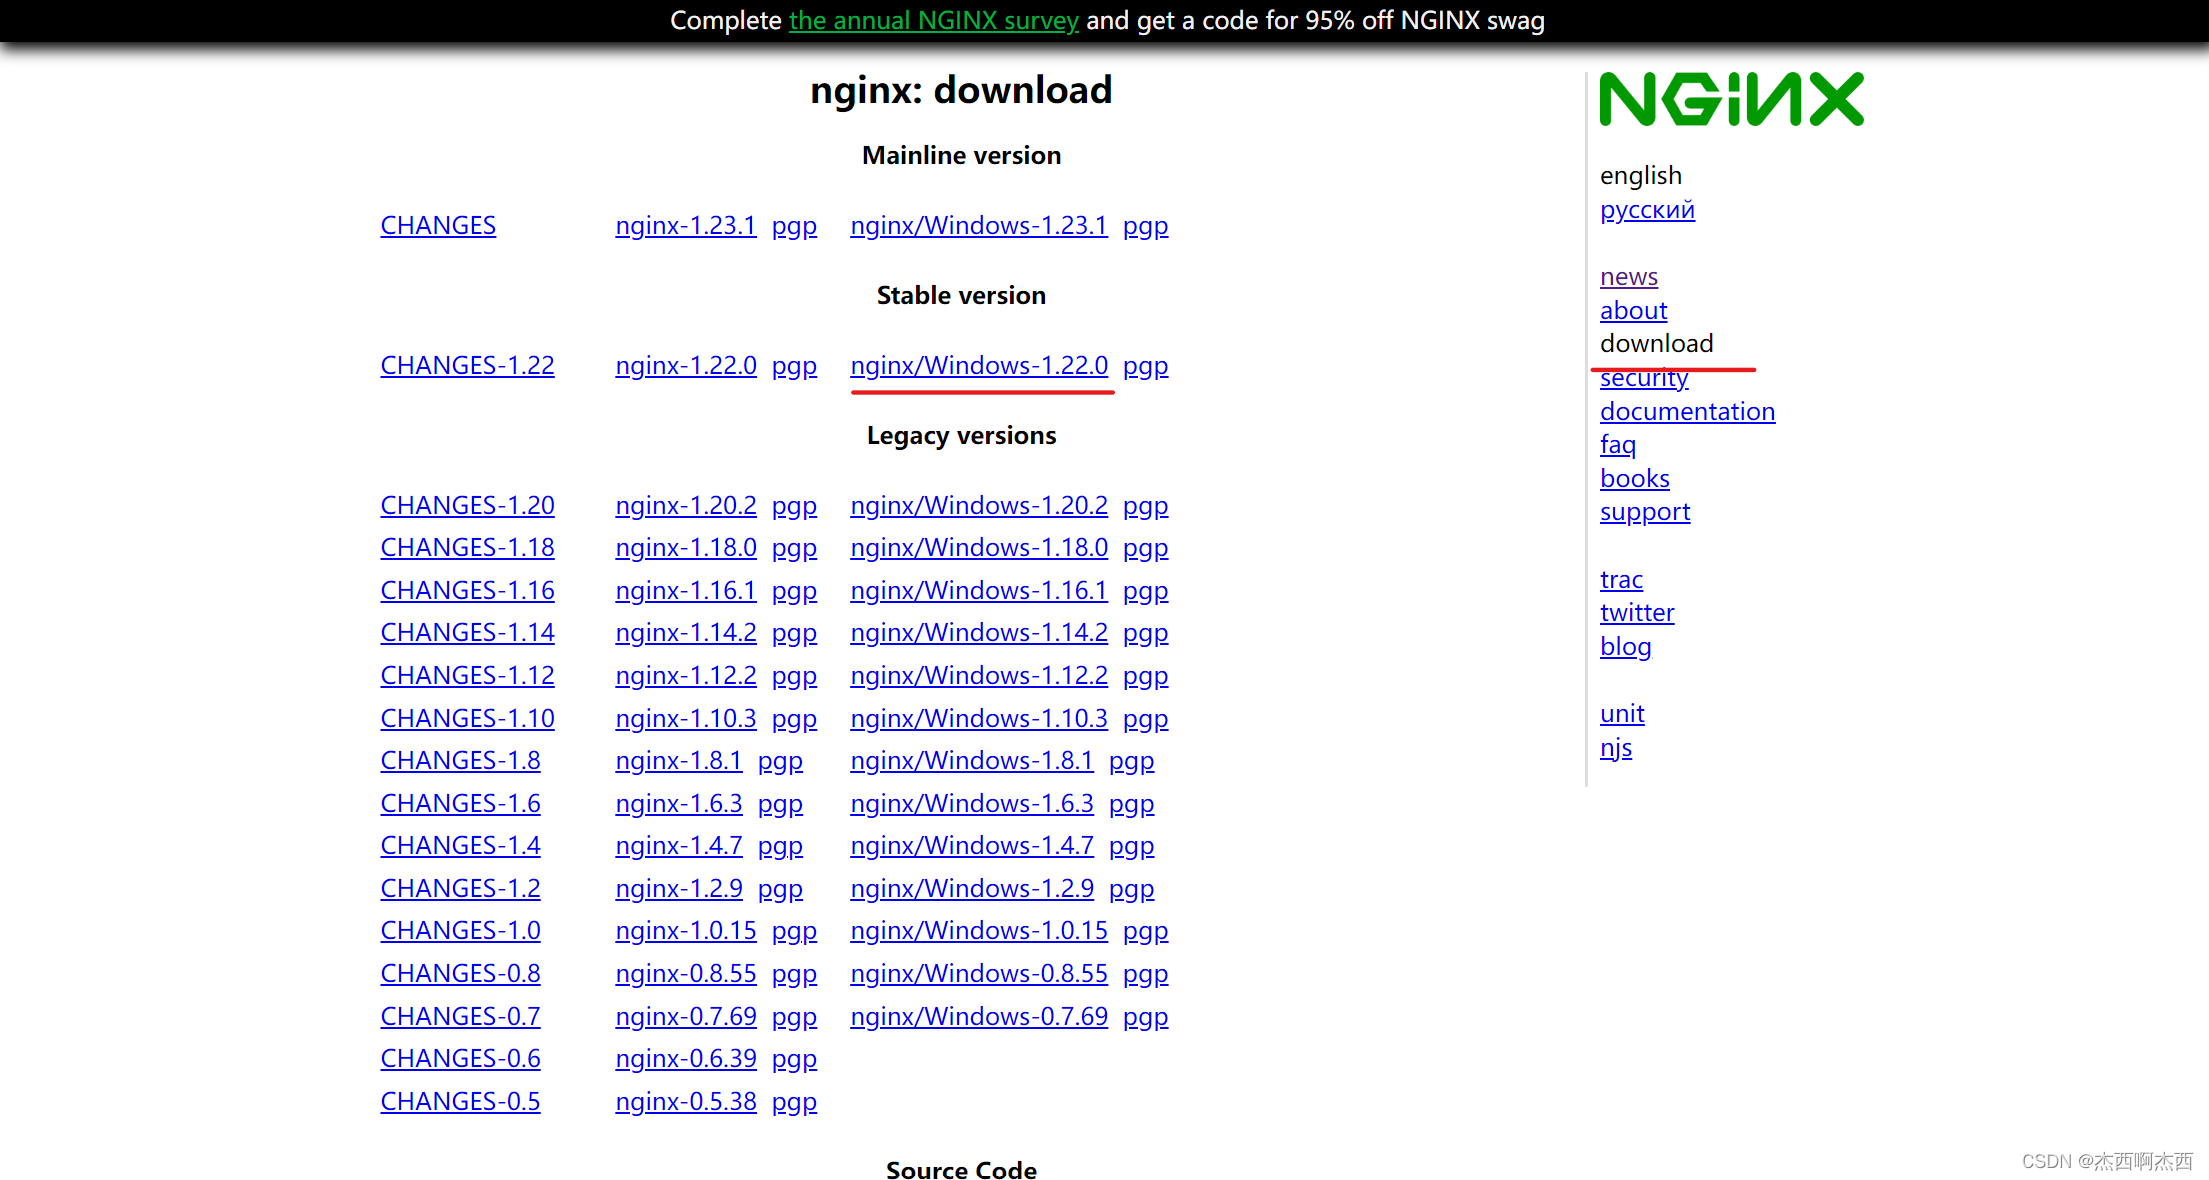This screenshot has width=2209, height=1180.
Task: Click the NGINX logo
Action: click(1731, 99)
